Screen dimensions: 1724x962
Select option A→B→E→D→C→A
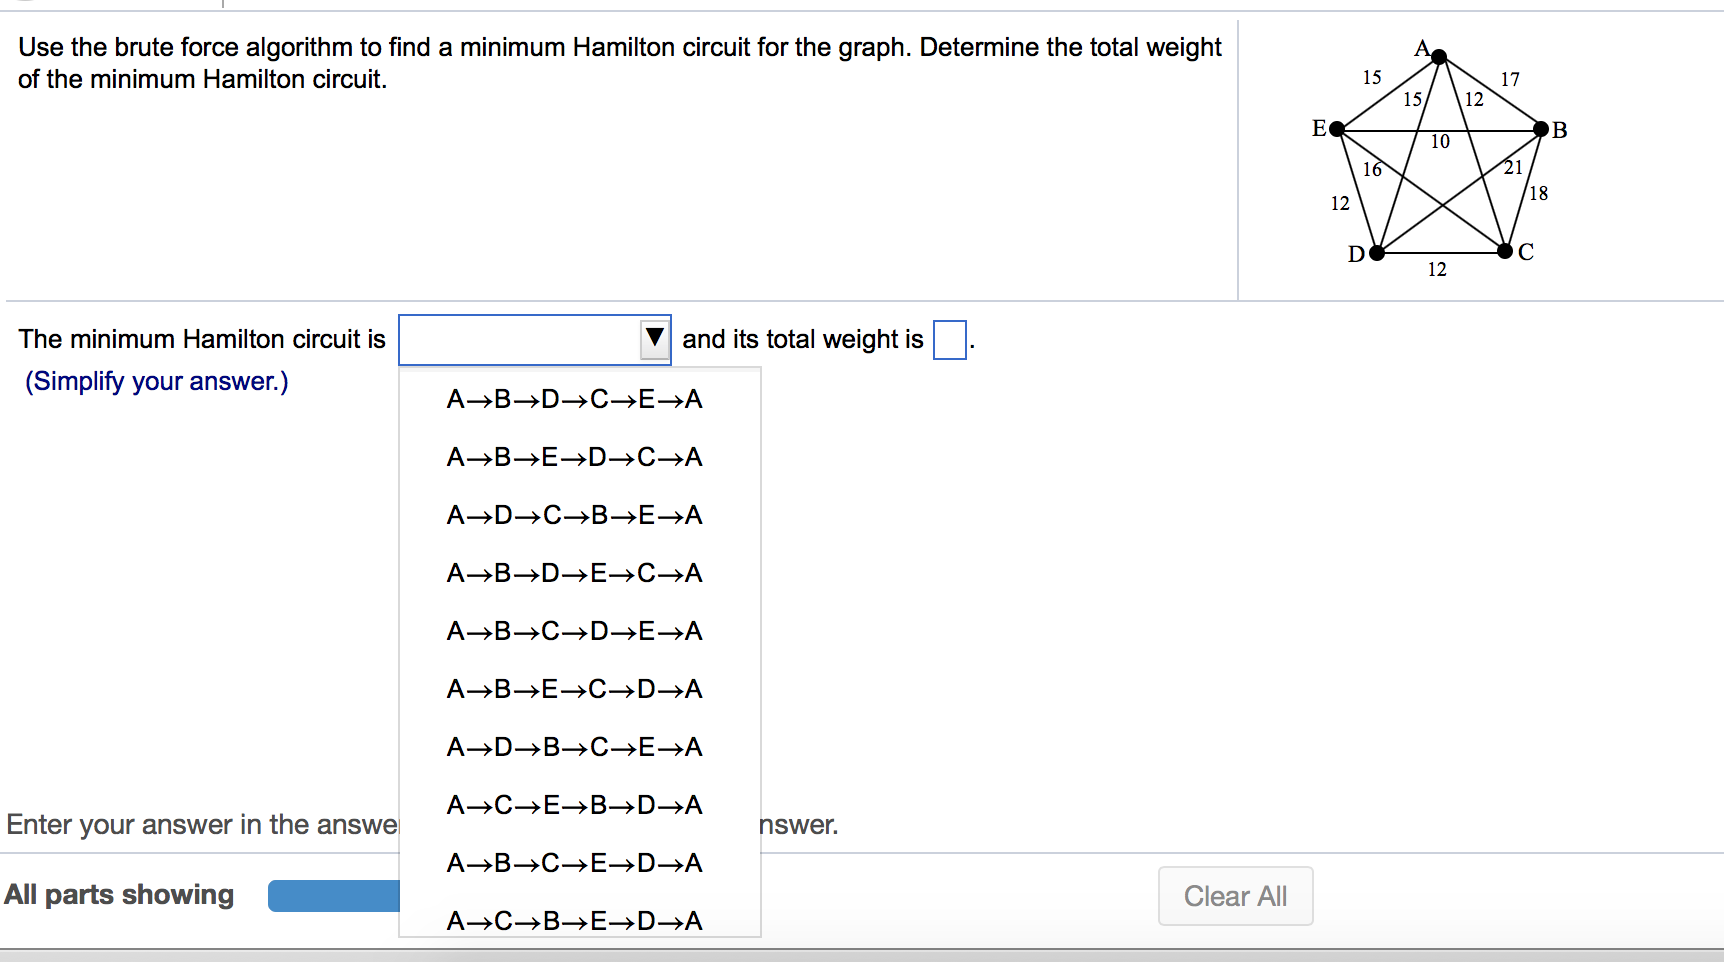[575, 457]
